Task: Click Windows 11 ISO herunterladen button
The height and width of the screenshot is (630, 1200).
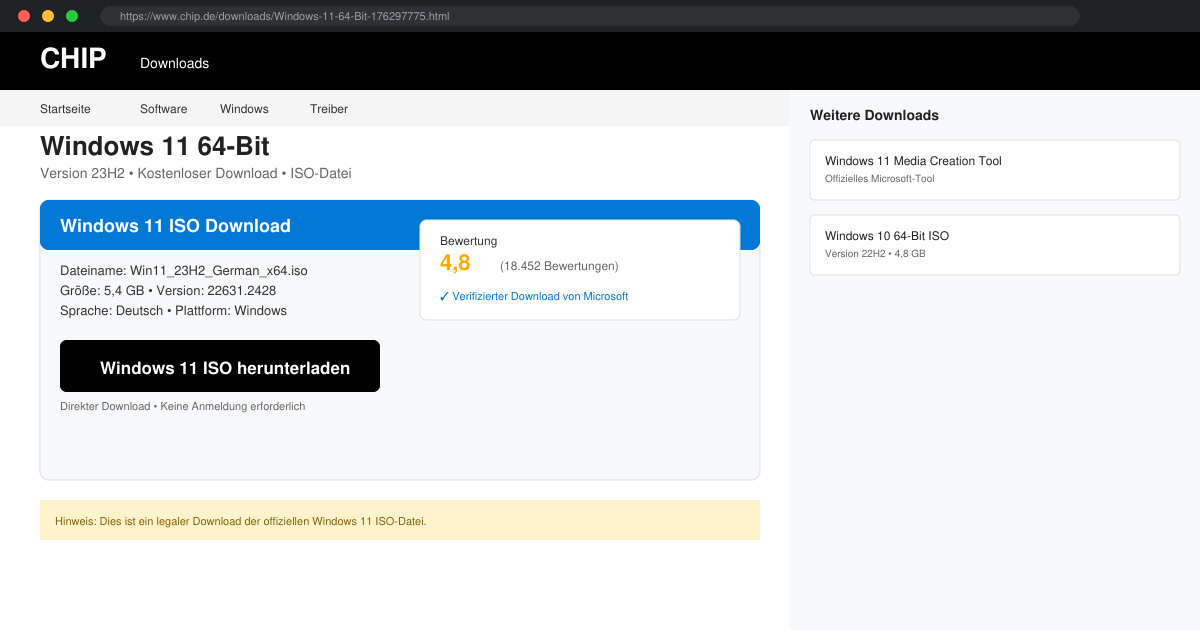Action: coord(220,366)
